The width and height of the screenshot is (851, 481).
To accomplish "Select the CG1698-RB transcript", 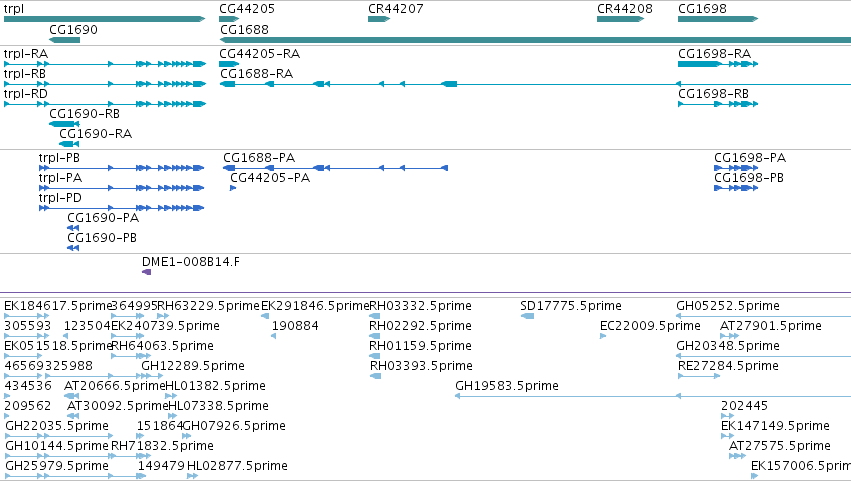I will point(718,104).
